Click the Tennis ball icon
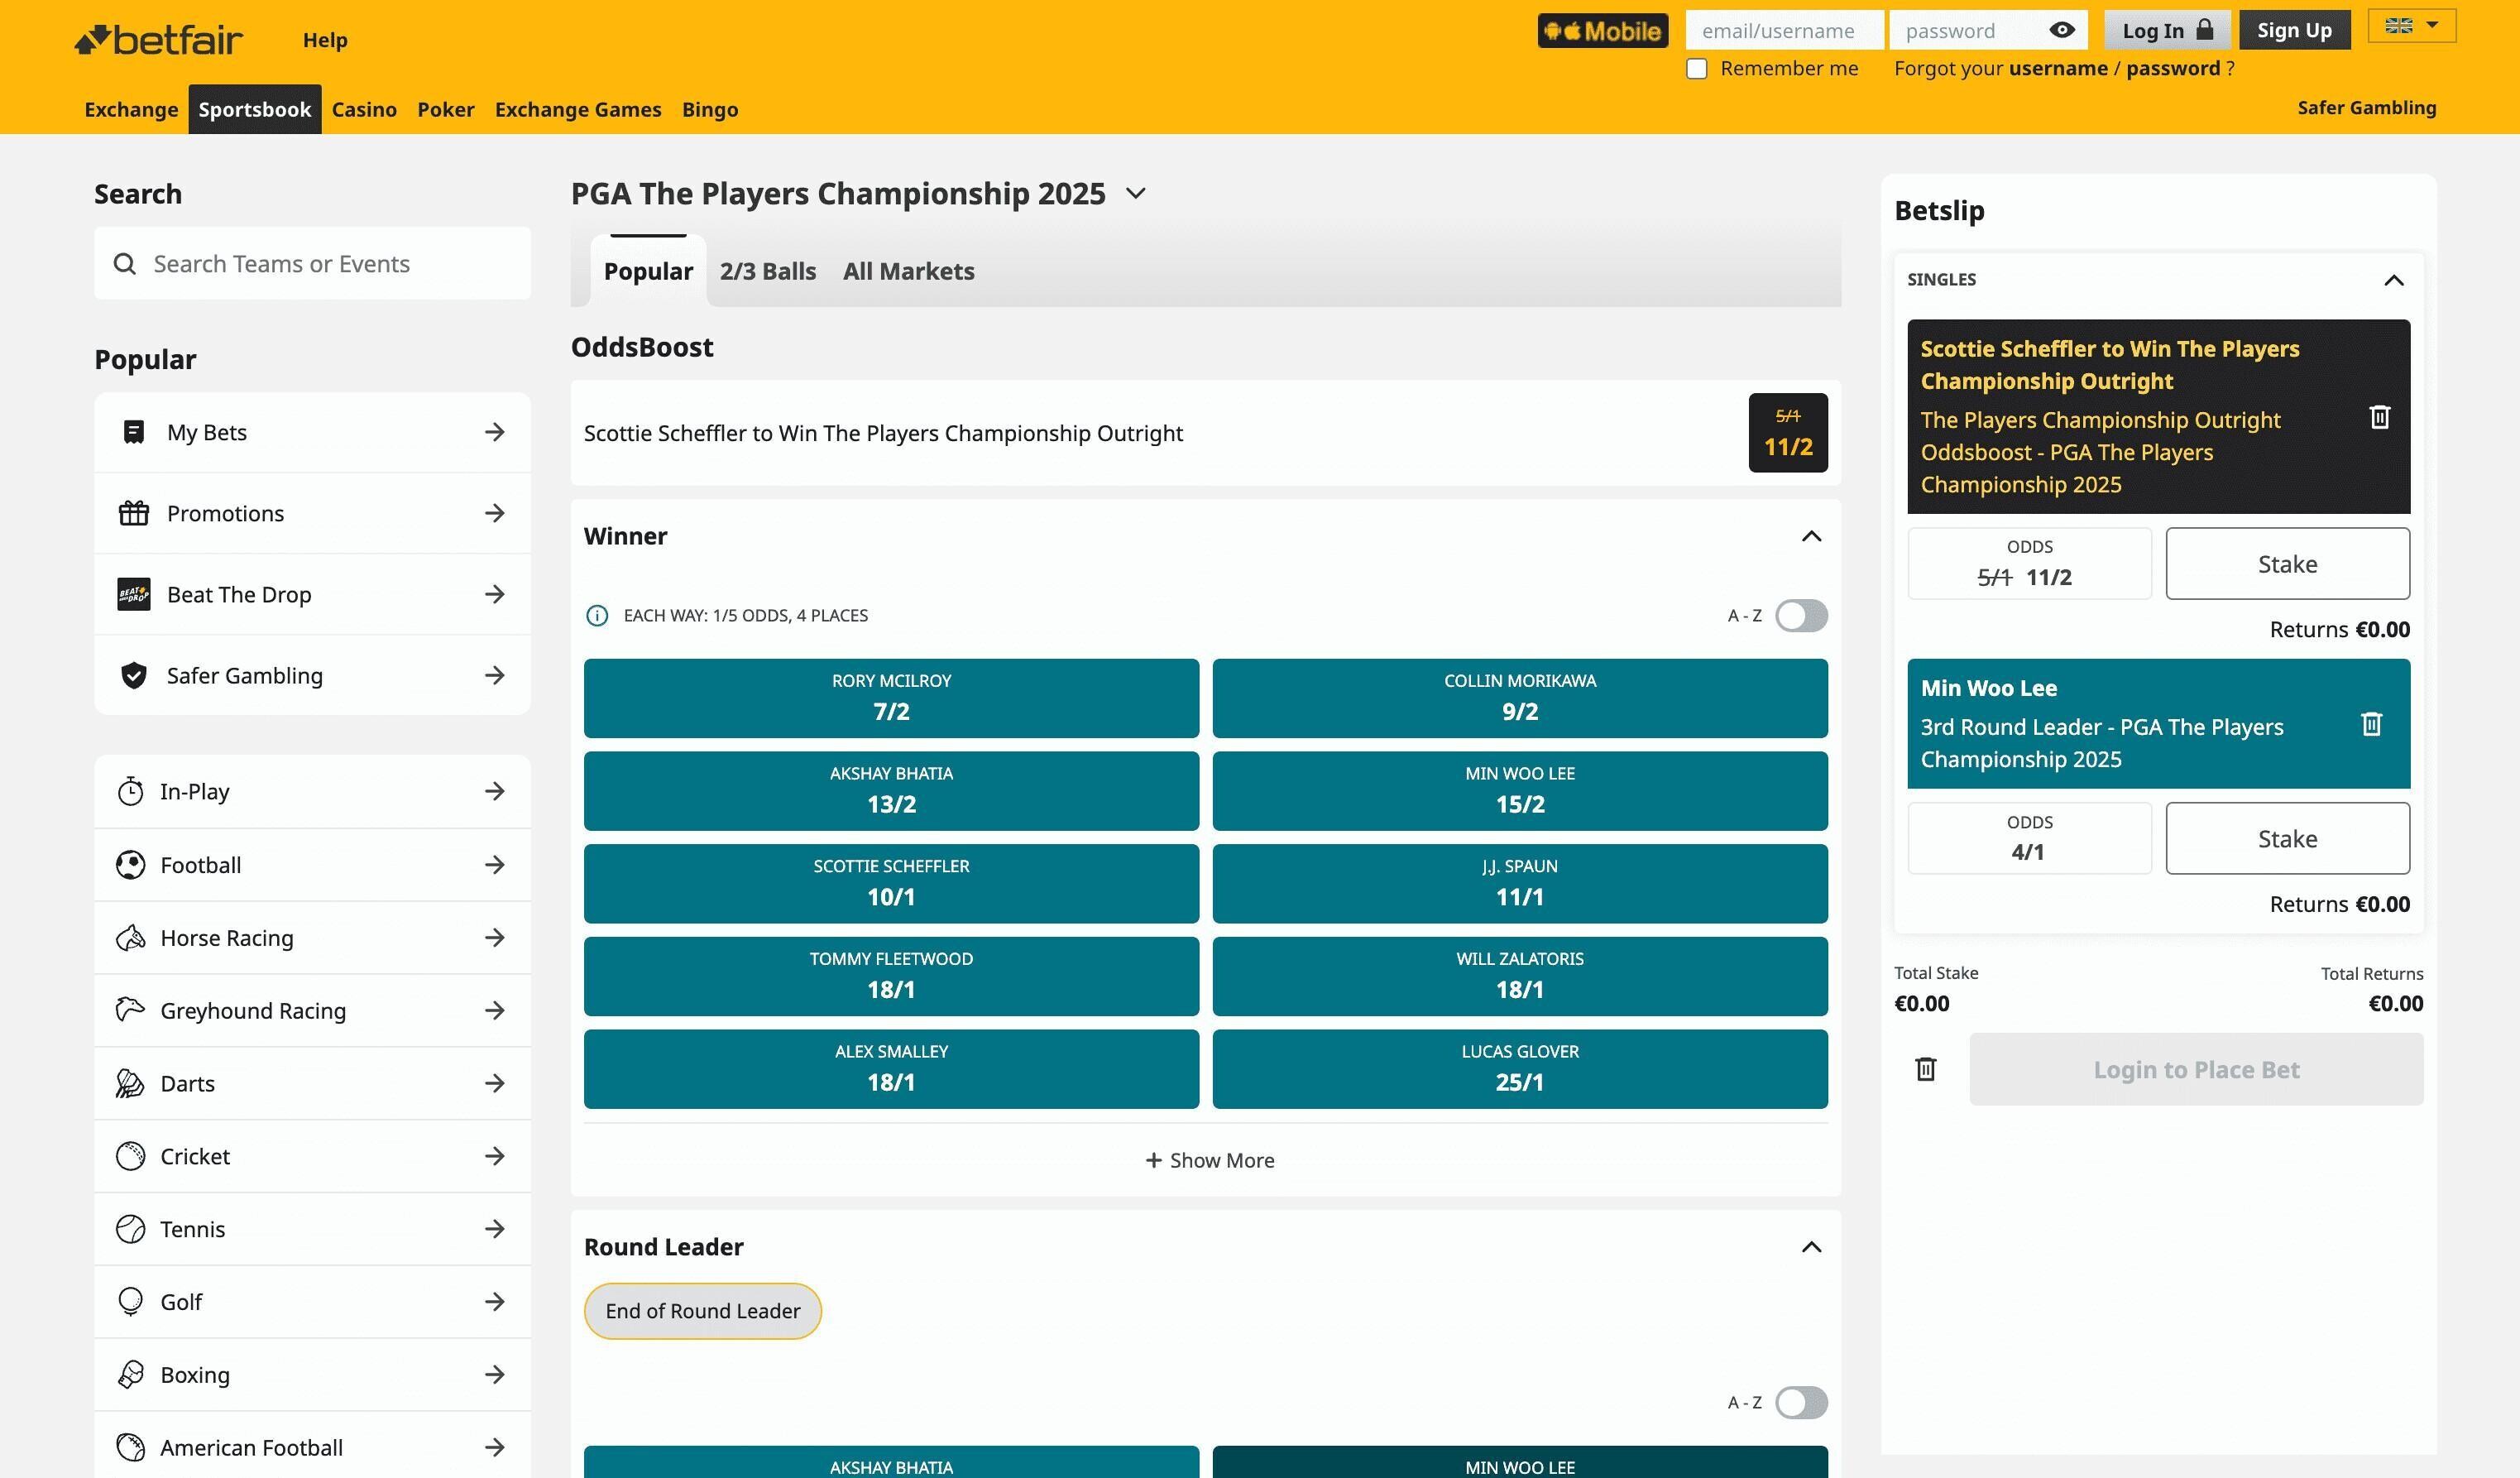2520x1478 pixels. pyautogui.click(x=130, y=1229)
